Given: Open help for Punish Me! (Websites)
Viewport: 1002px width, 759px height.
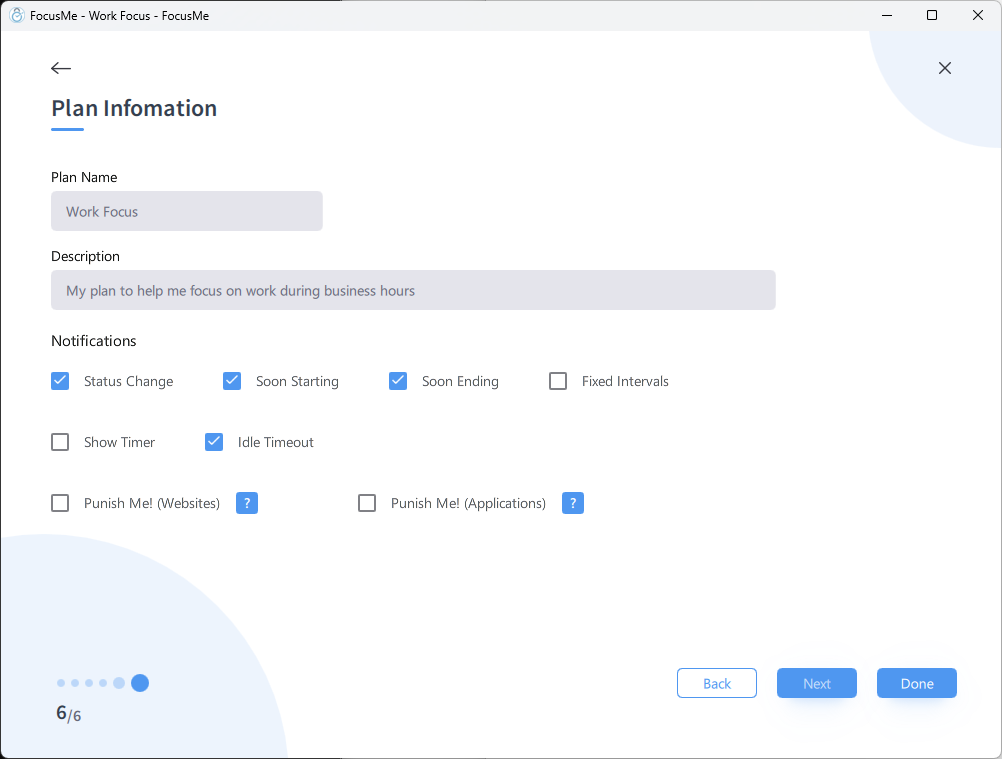Looking at the screenshot, I should pos(247,503).
